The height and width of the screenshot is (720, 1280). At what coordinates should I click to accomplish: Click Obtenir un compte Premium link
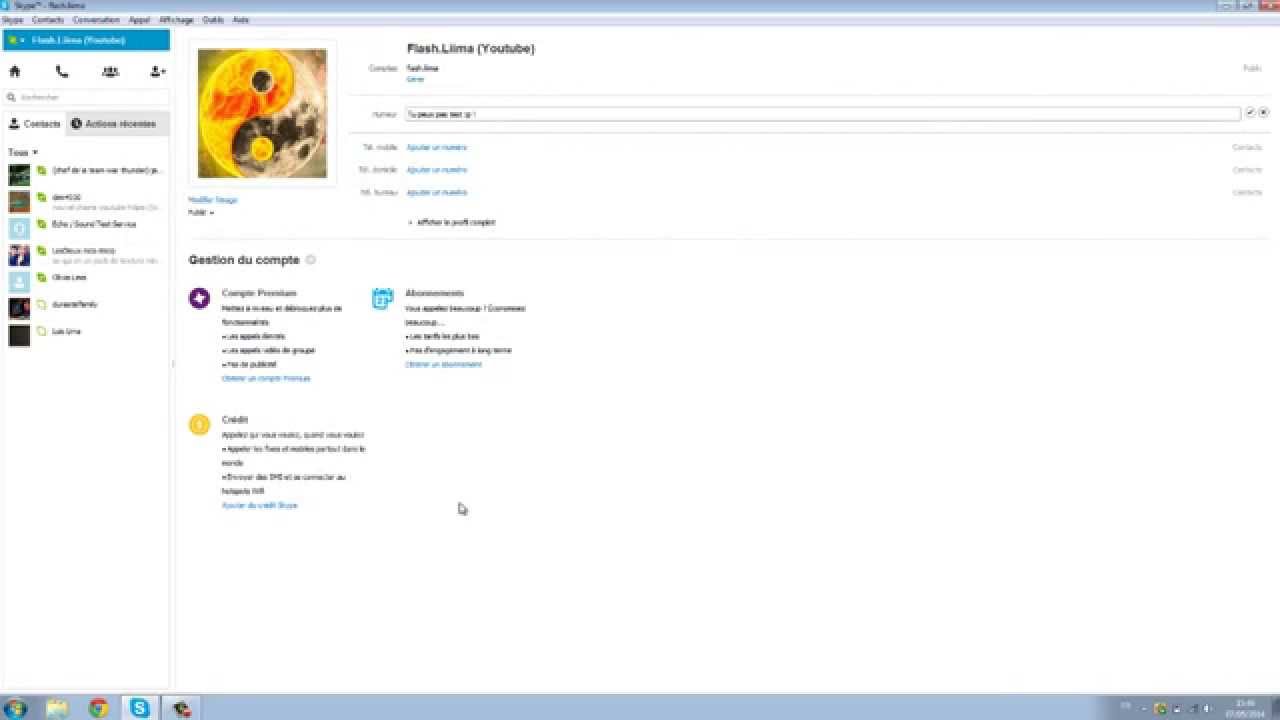pos(266,378)
